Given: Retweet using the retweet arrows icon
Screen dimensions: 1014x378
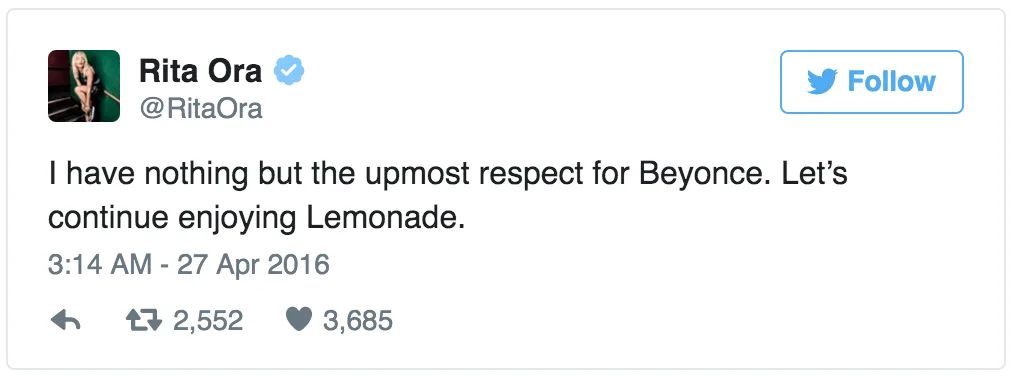Looking at the screenshot, I should tap(144, 320).
